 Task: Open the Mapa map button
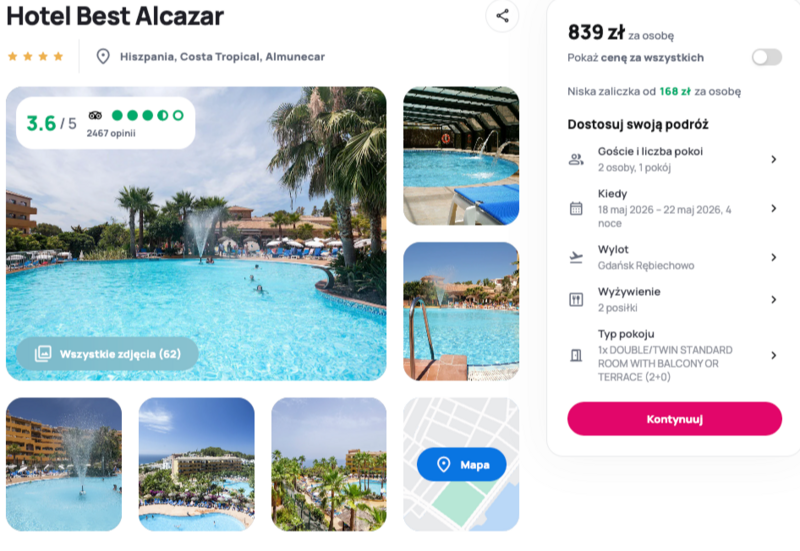point(461,465)
